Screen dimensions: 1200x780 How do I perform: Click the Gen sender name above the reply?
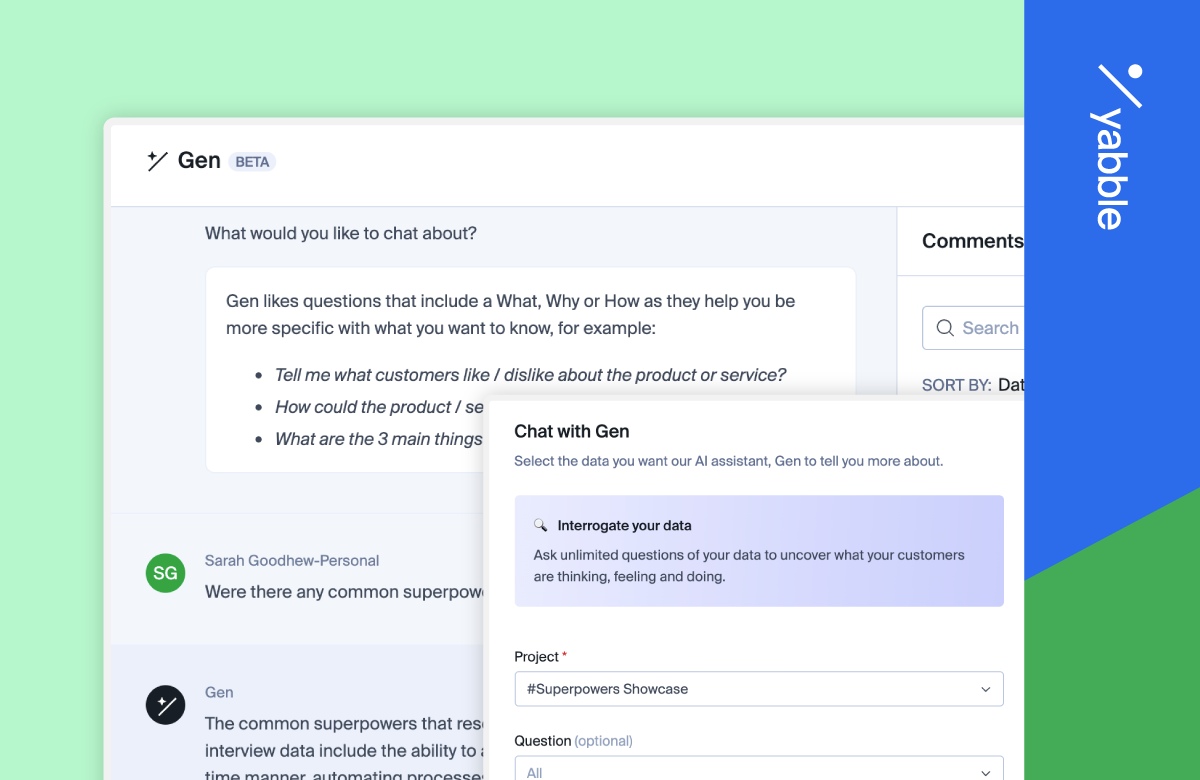[219, 692]
